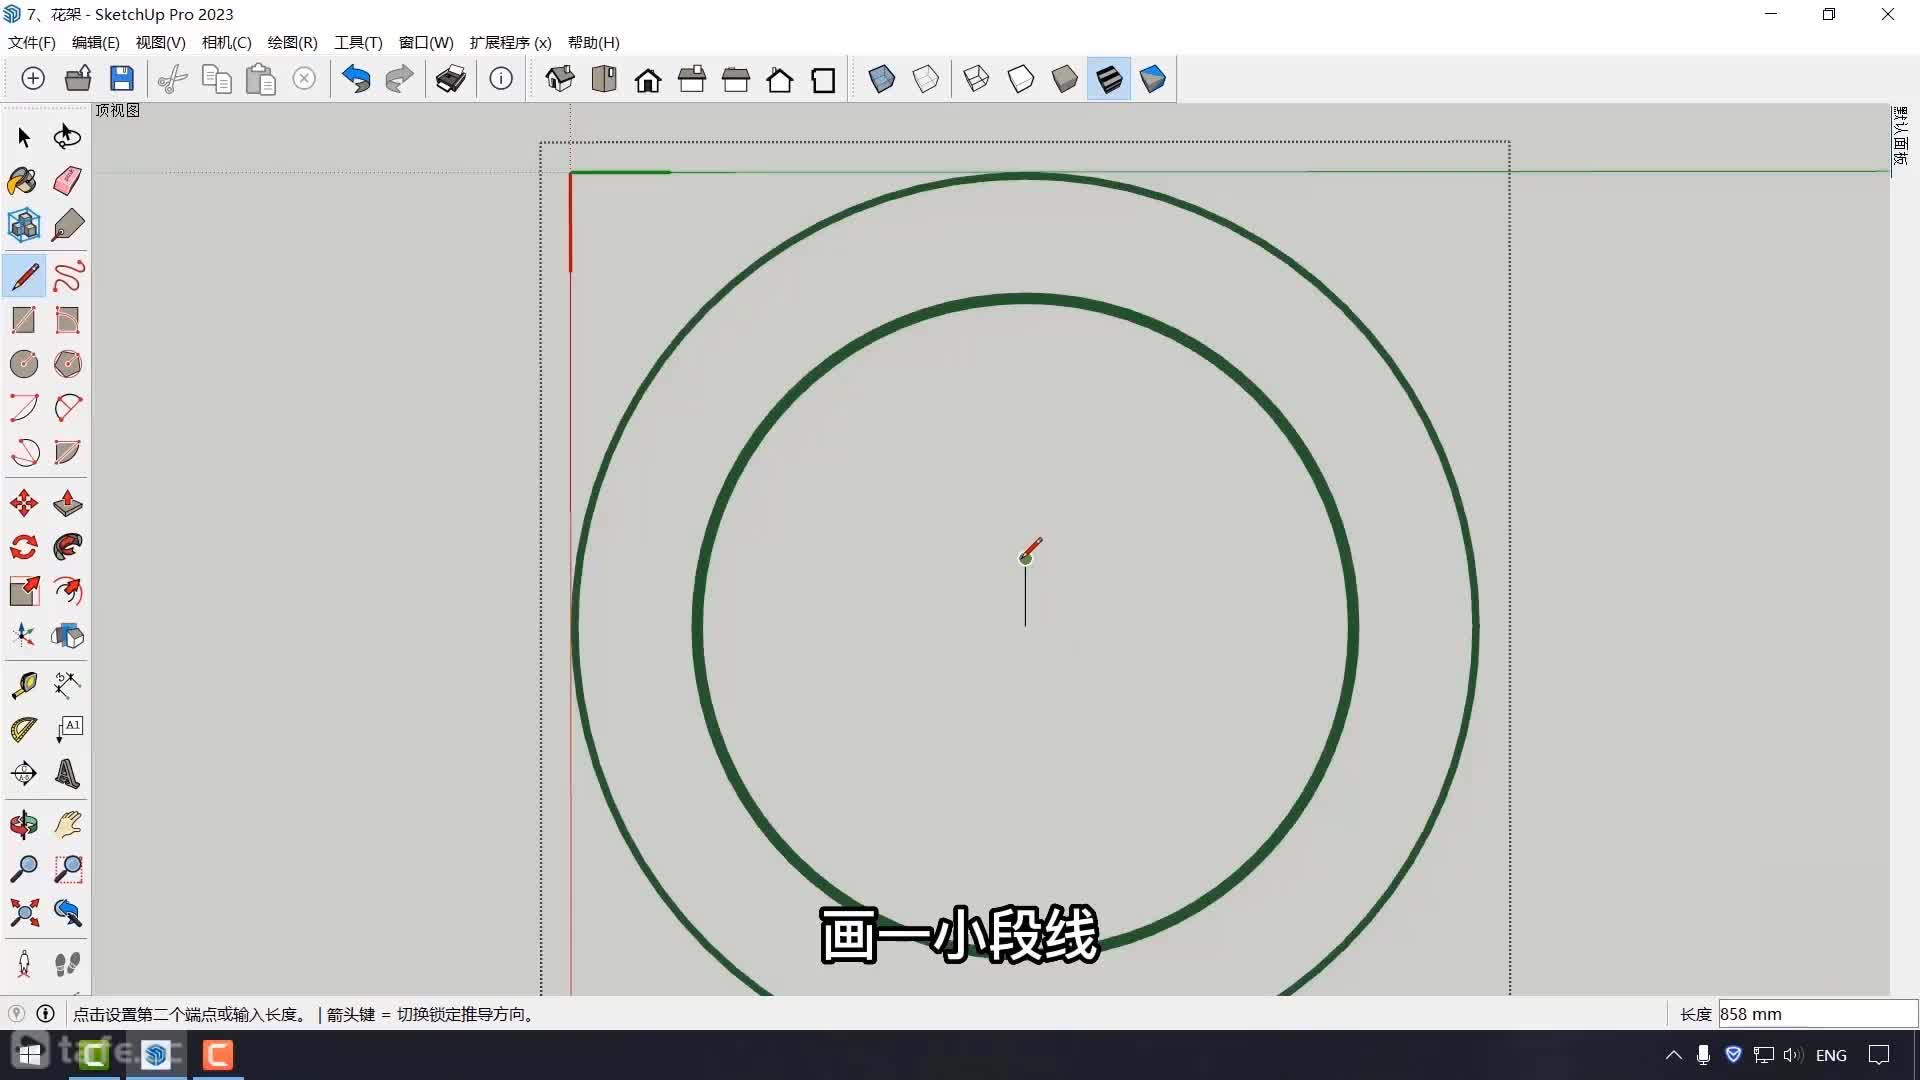This screenshot has height=1080, width=1920.
Task: Click the Make Component tool icon
Action: [24, 225]
